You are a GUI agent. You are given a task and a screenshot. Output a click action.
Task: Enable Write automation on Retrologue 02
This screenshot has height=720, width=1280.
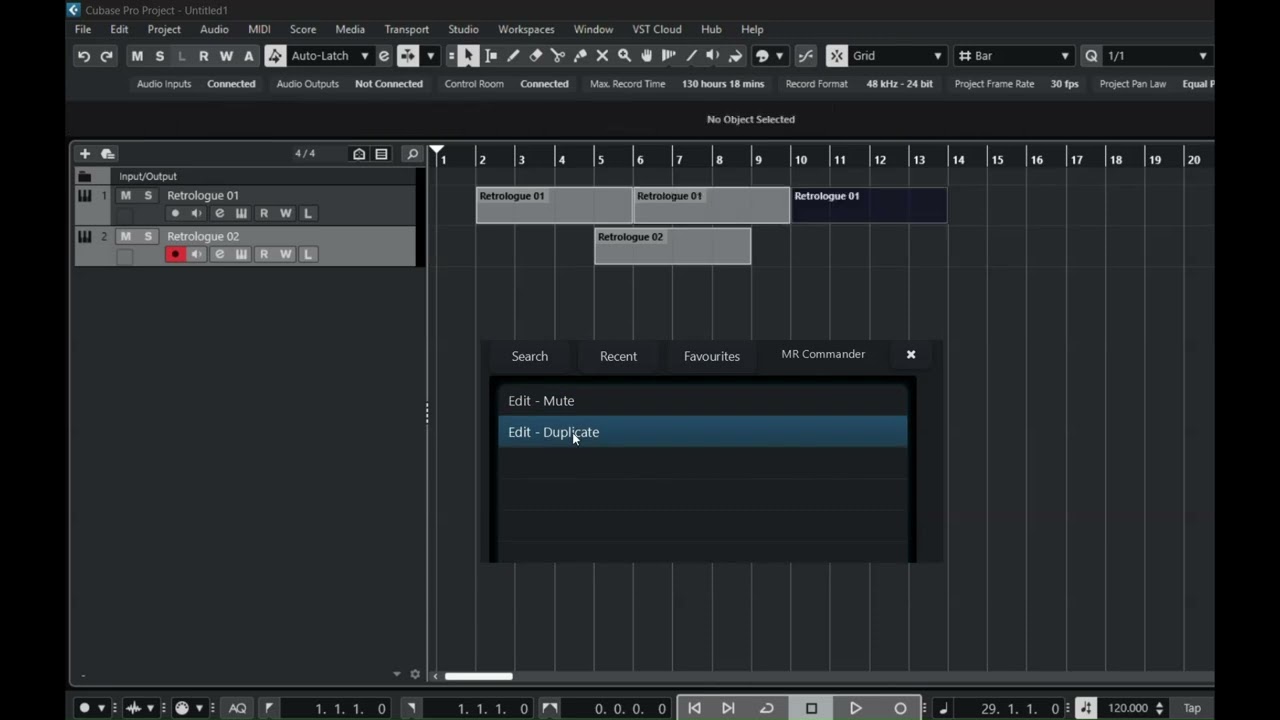tap(286, 254)
